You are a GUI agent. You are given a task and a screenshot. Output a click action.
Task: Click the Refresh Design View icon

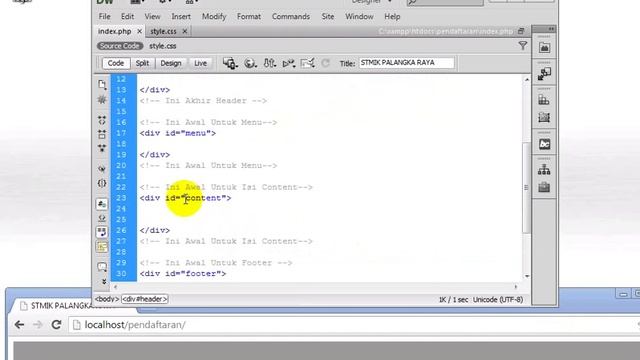click(325, 63)
